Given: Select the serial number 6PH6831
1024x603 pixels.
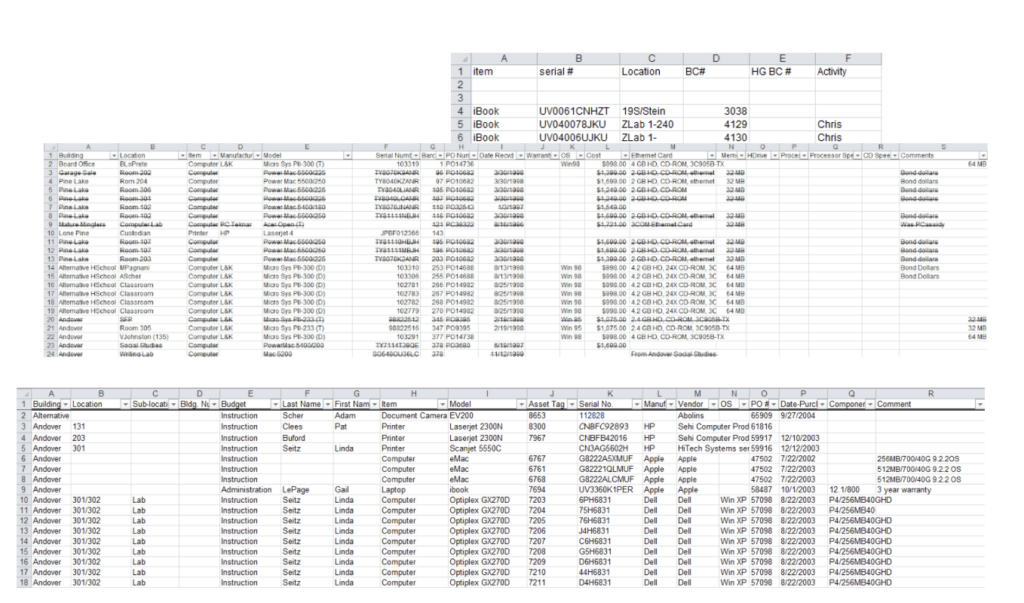Looking at the screenshot, I should click(609, 500).
